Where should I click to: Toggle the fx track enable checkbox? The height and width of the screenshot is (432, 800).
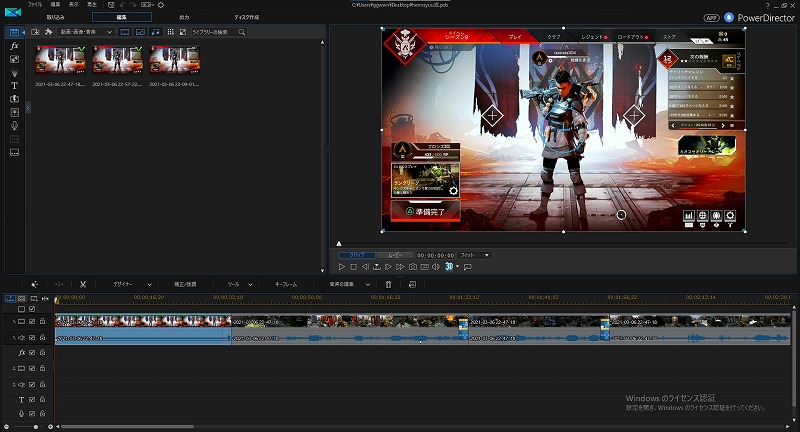(x=32, y=352)
